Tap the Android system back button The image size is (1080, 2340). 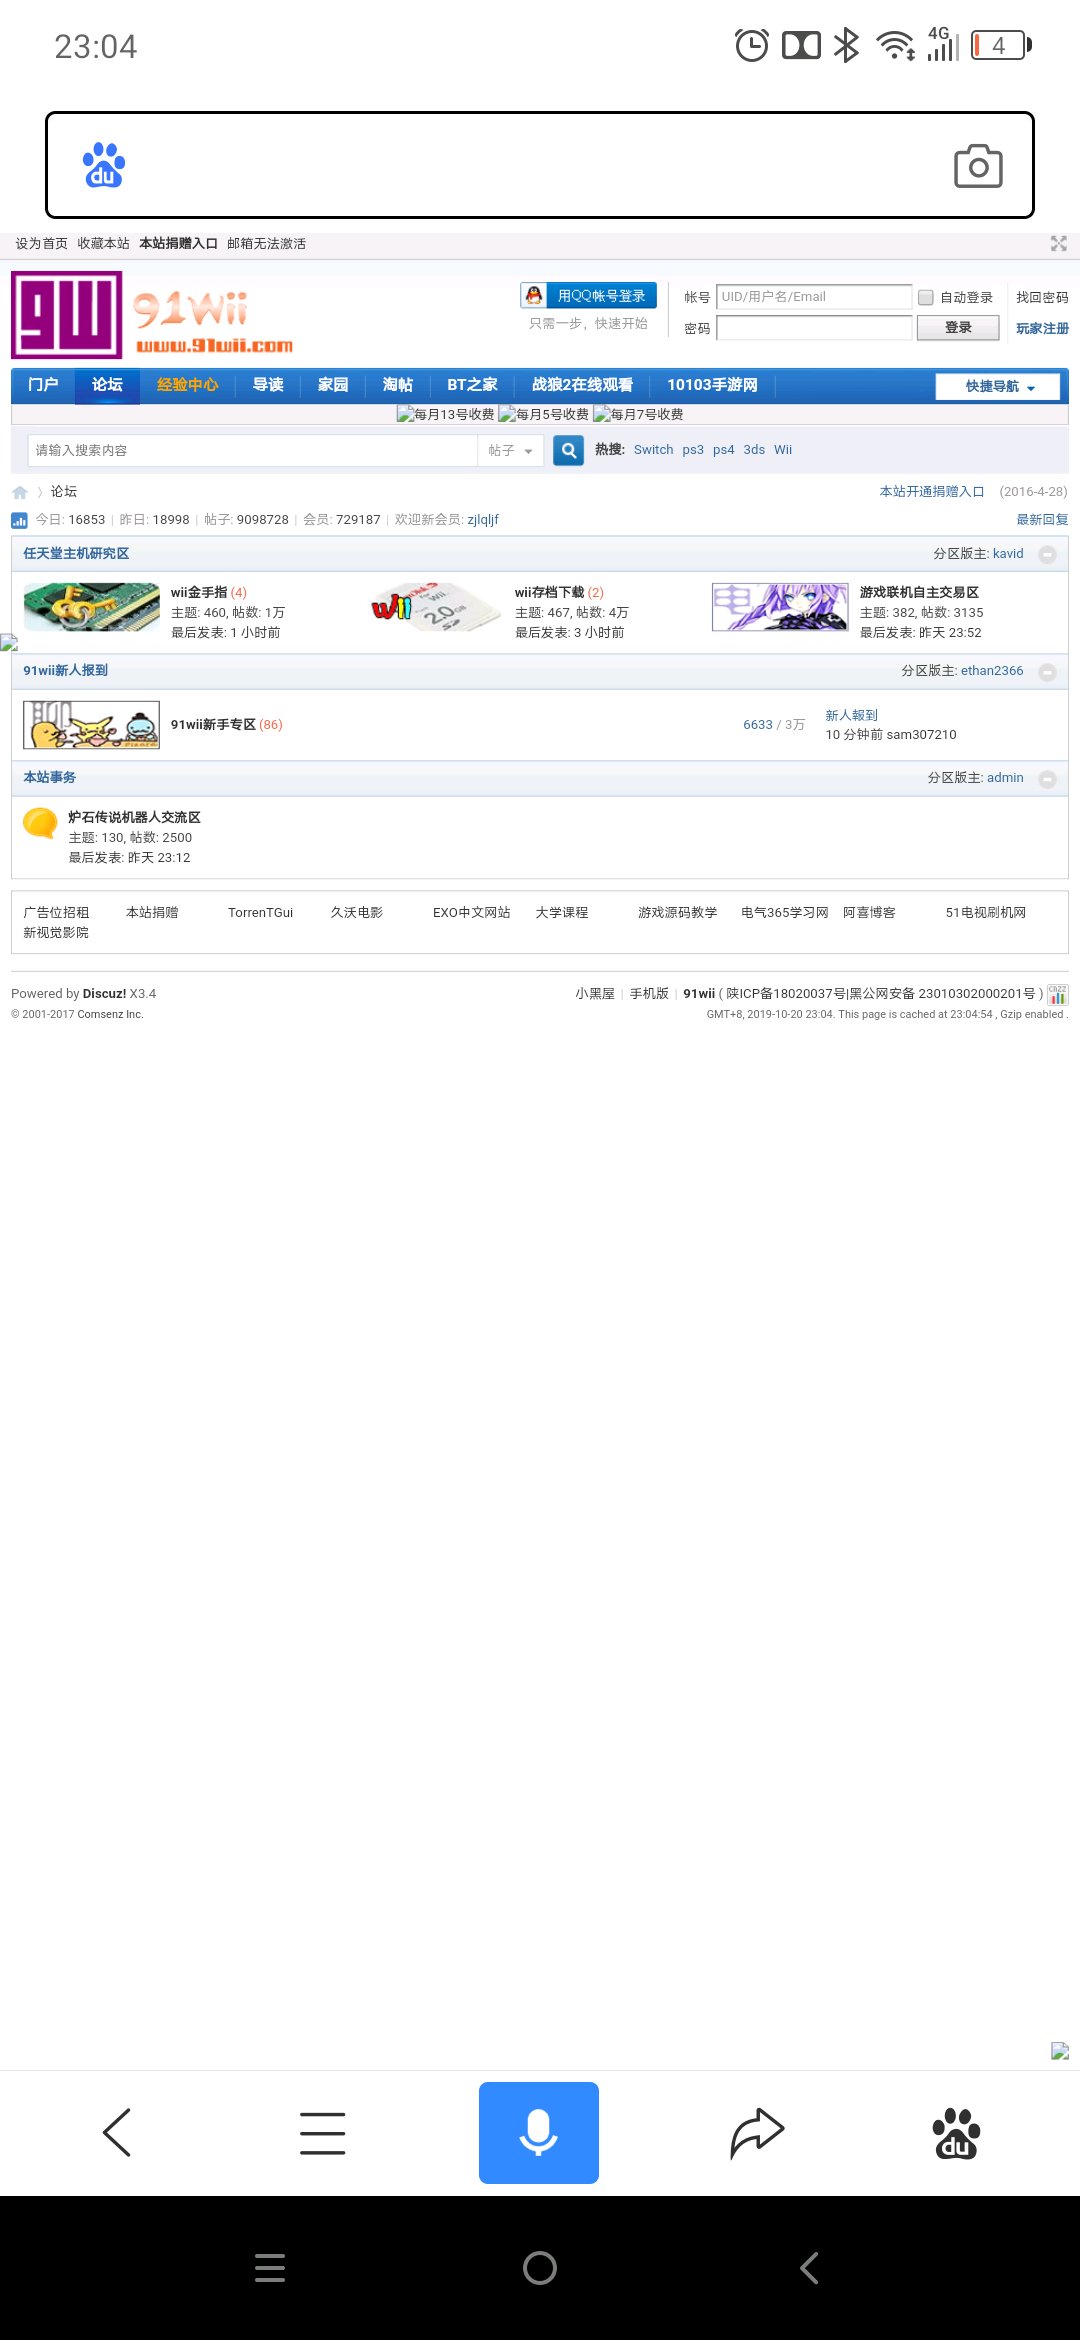click(810, 2268)
